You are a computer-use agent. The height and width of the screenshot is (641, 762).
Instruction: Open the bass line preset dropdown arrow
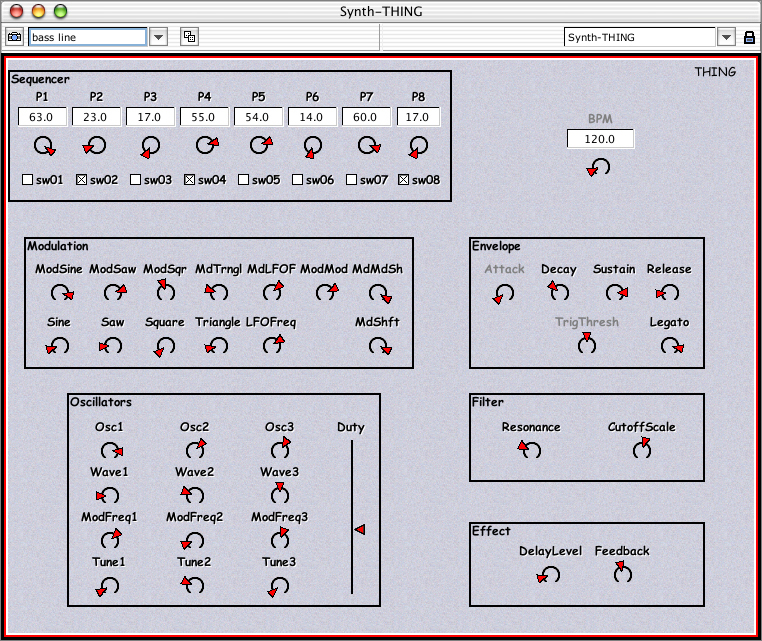pyautogui.click(x=158, y=37)
